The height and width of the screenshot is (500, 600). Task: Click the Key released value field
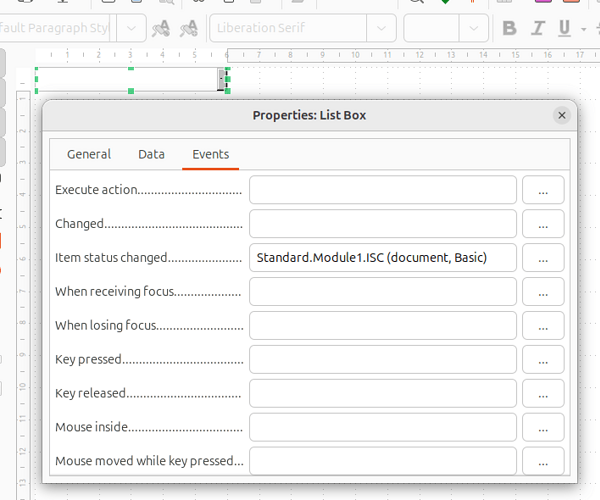[x=383, y=393]
